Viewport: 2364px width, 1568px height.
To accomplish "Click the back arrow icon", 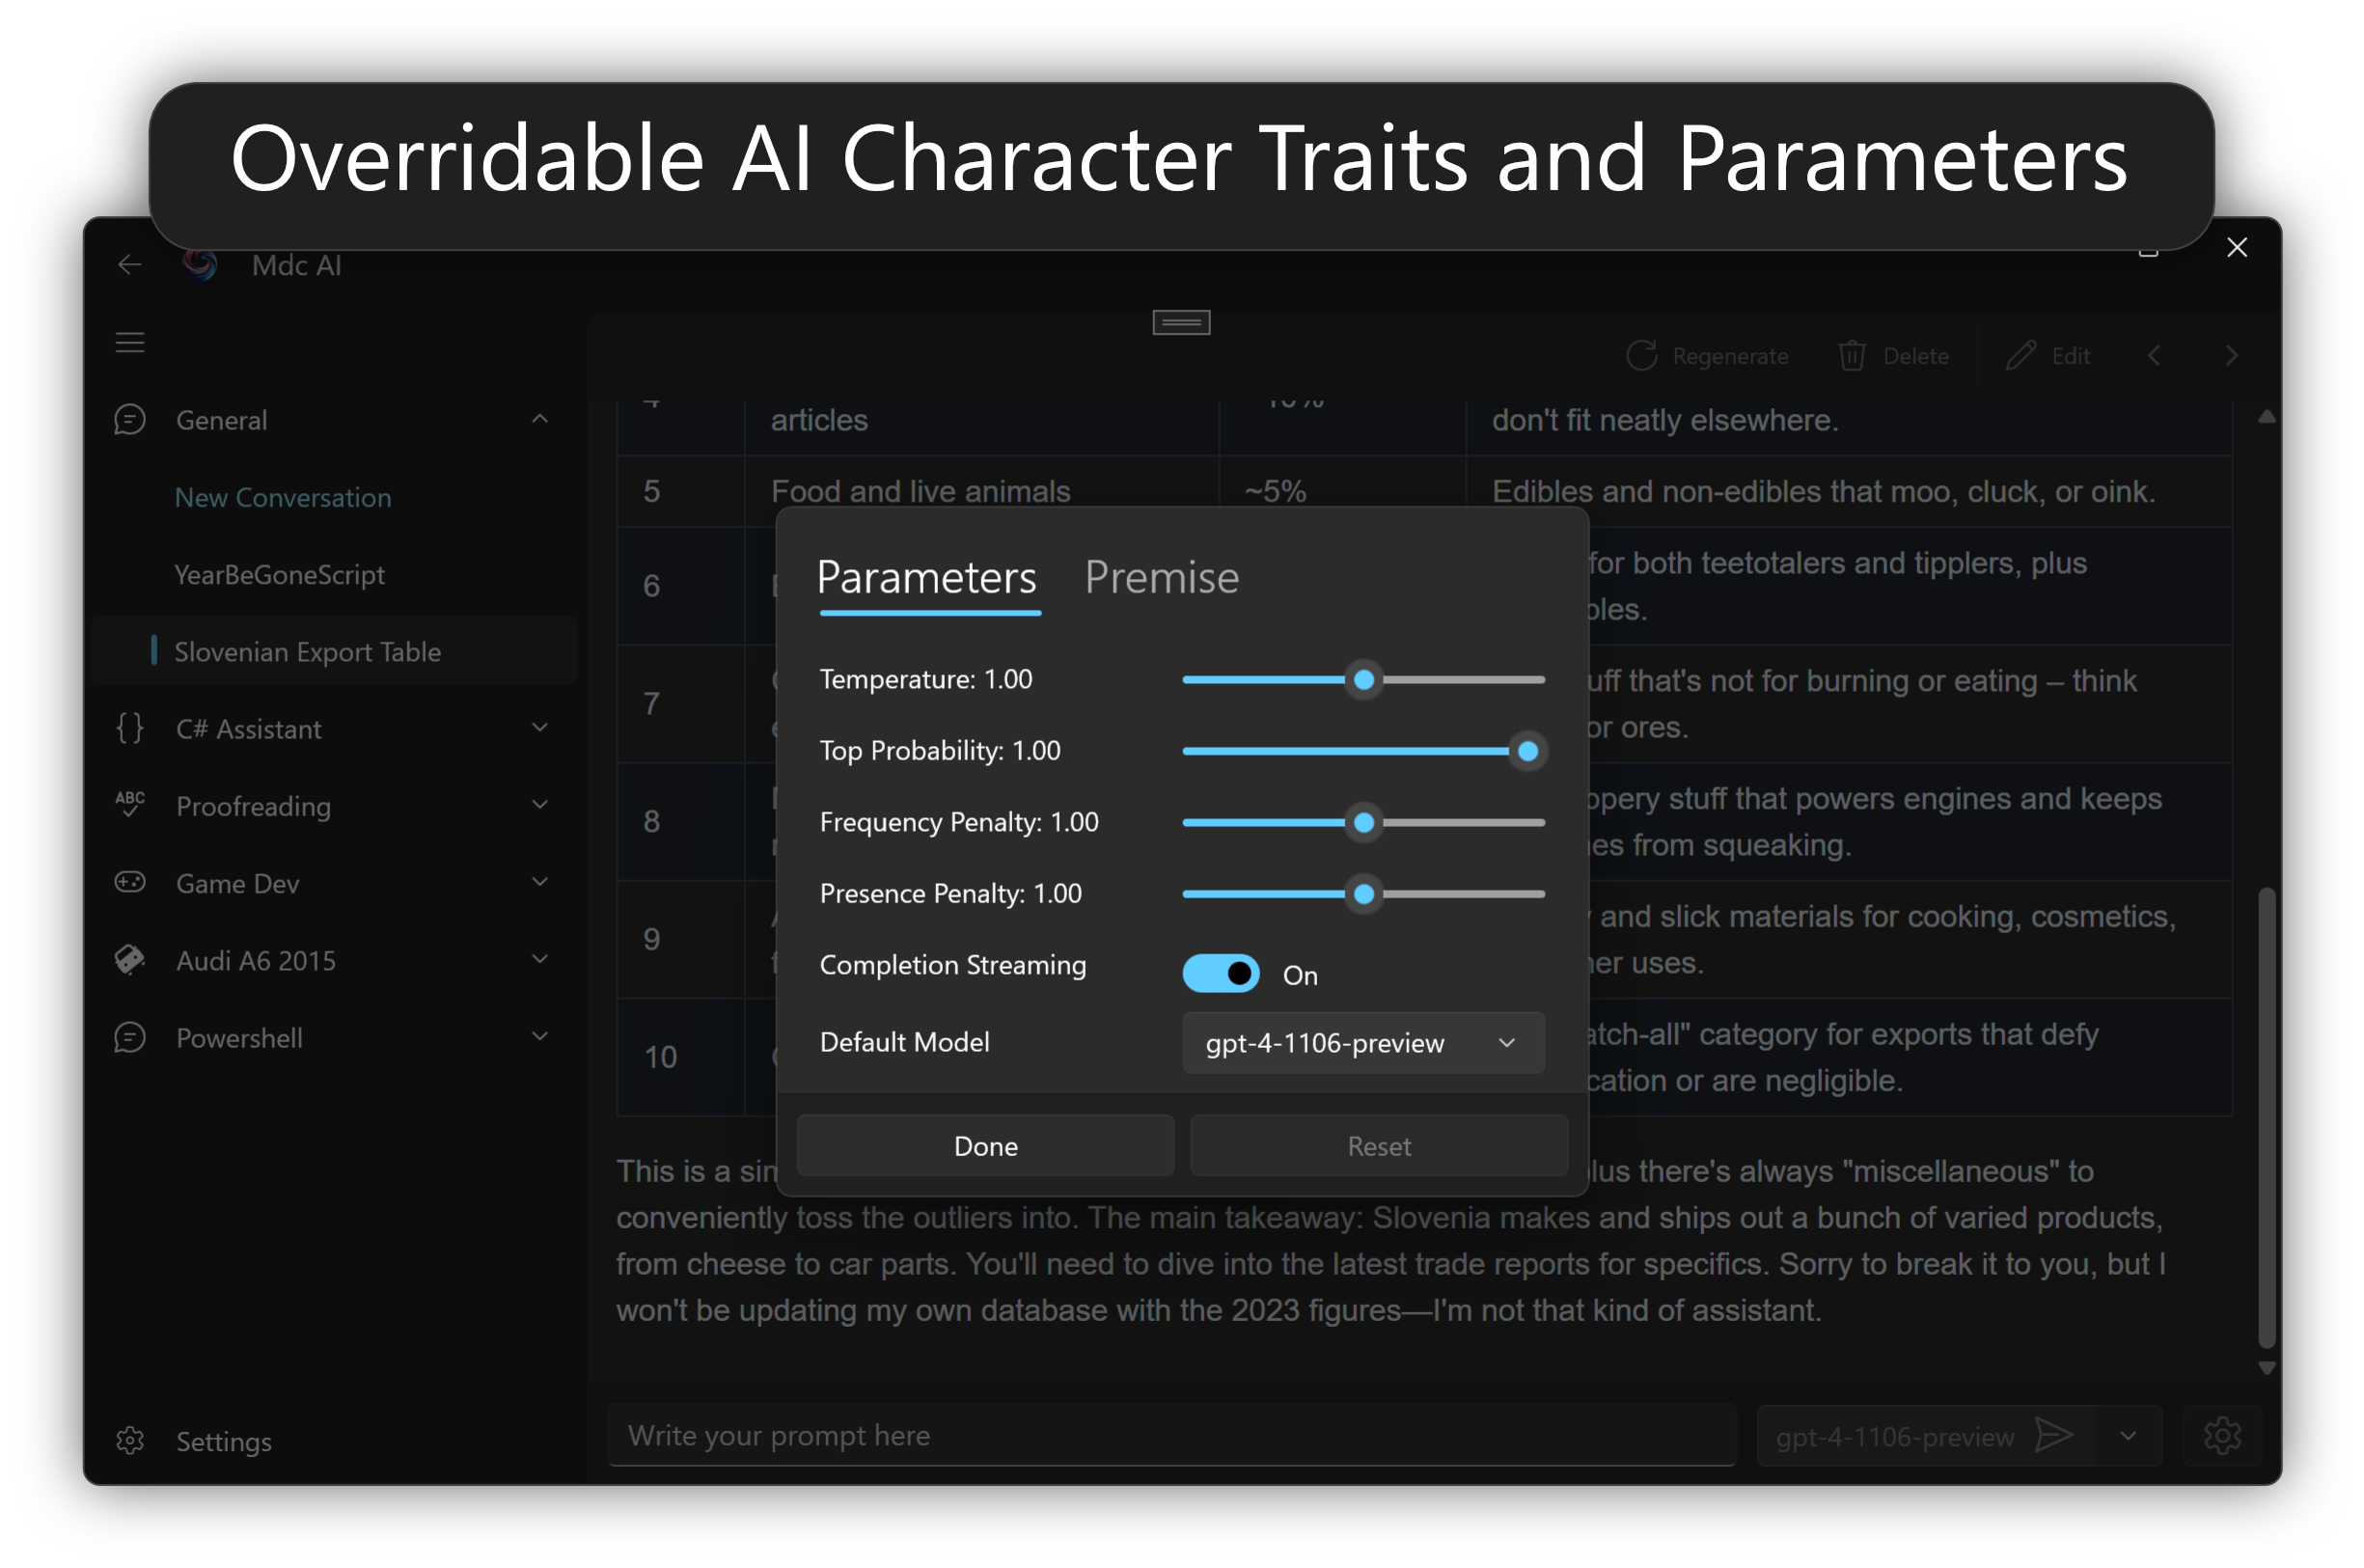I will click(x=129, y=264).
